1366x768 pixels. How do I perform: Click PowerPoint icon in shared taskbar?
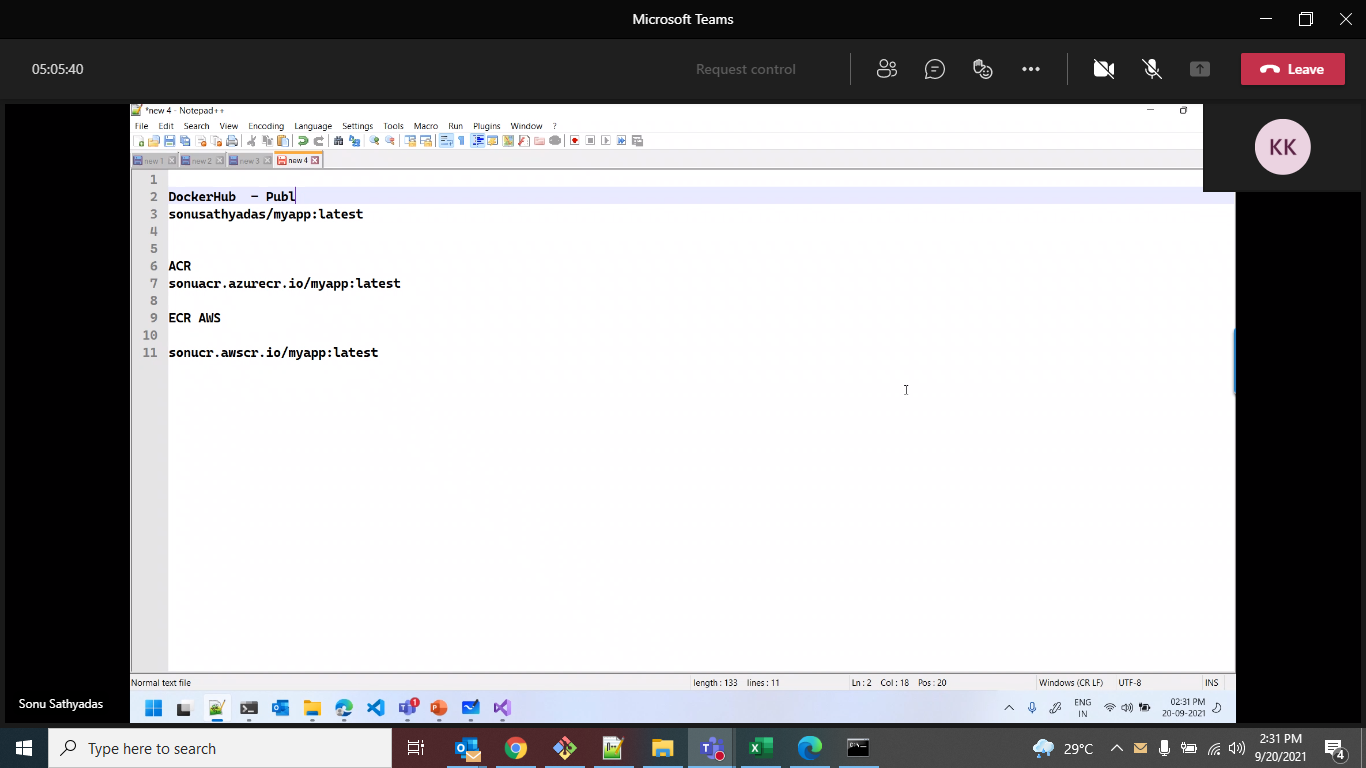click(x=438, y=708)
